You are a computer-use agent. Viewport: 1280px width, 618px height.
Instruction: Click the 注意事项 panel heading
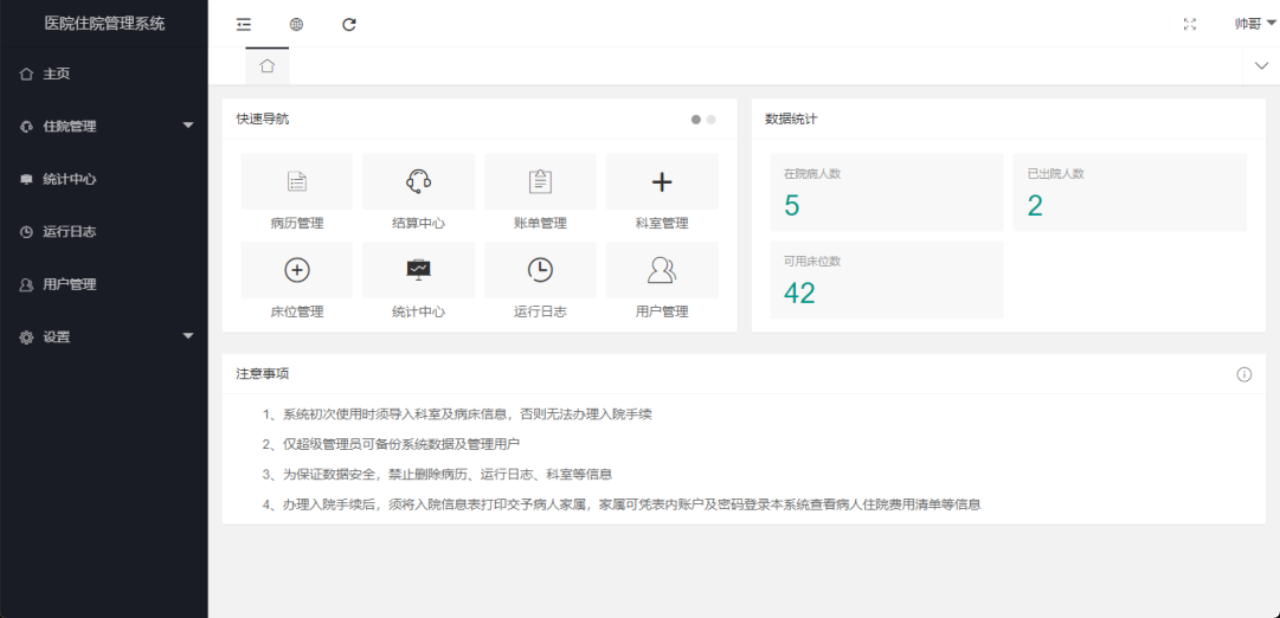coord(263,374)
